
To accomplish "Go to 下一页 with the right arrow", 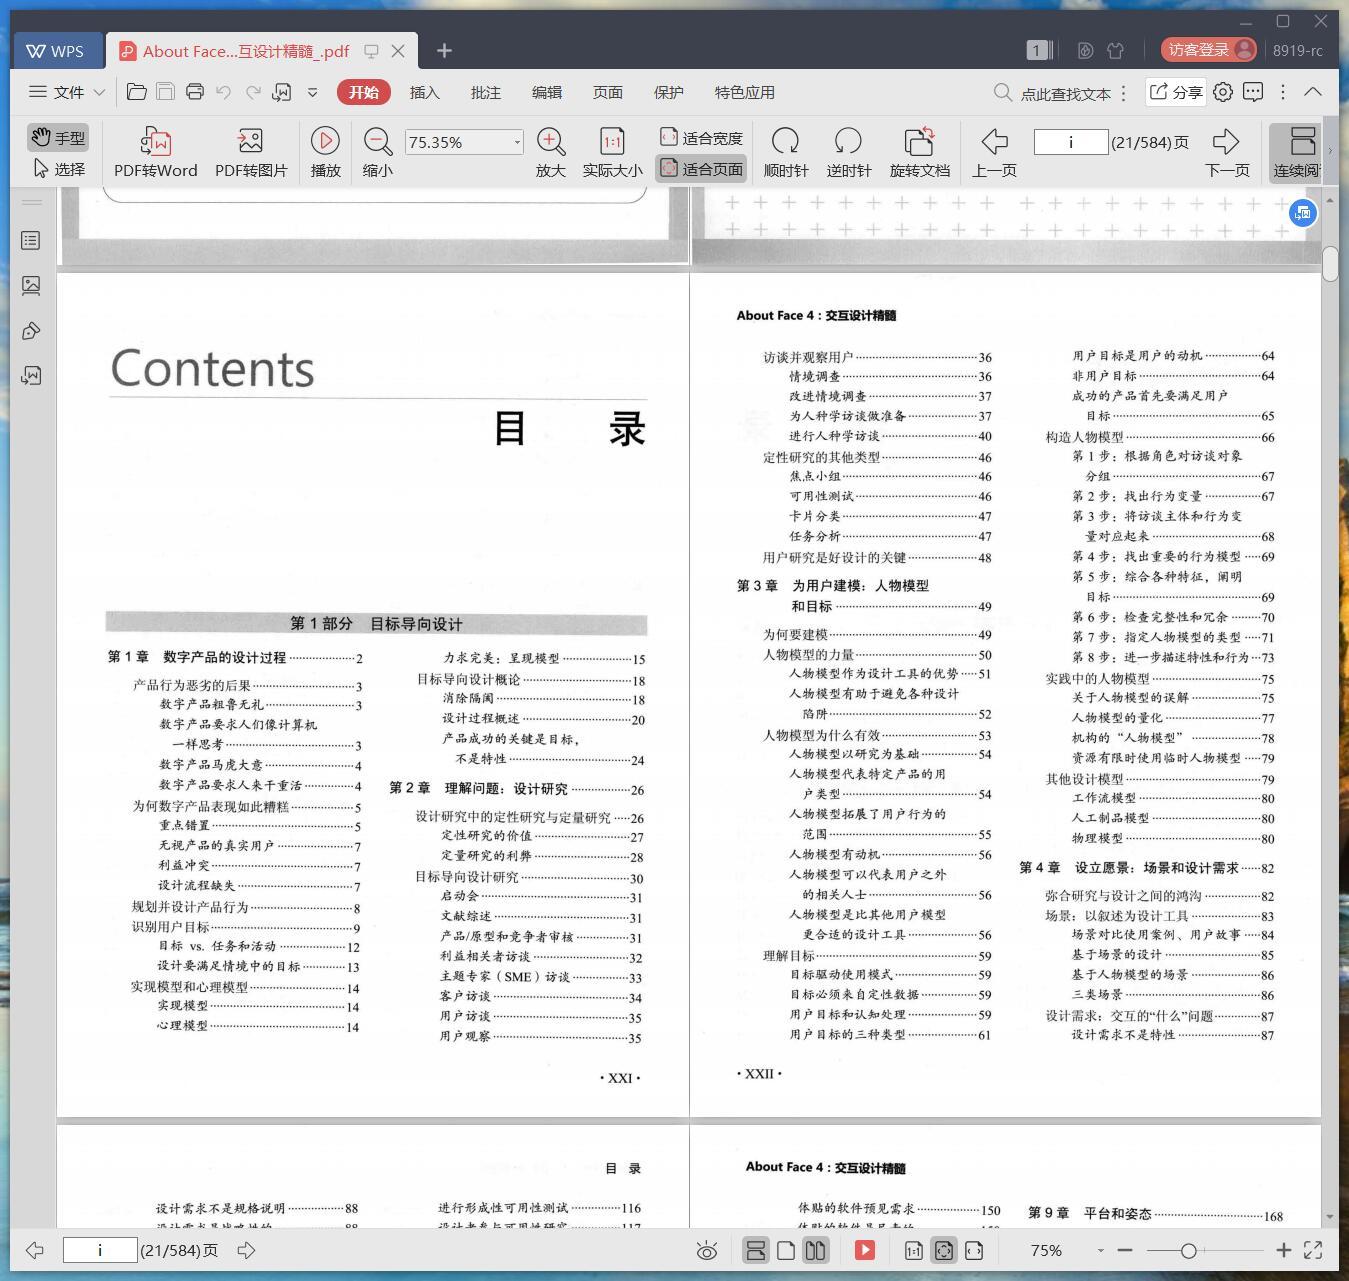I will pos(1227,152).
